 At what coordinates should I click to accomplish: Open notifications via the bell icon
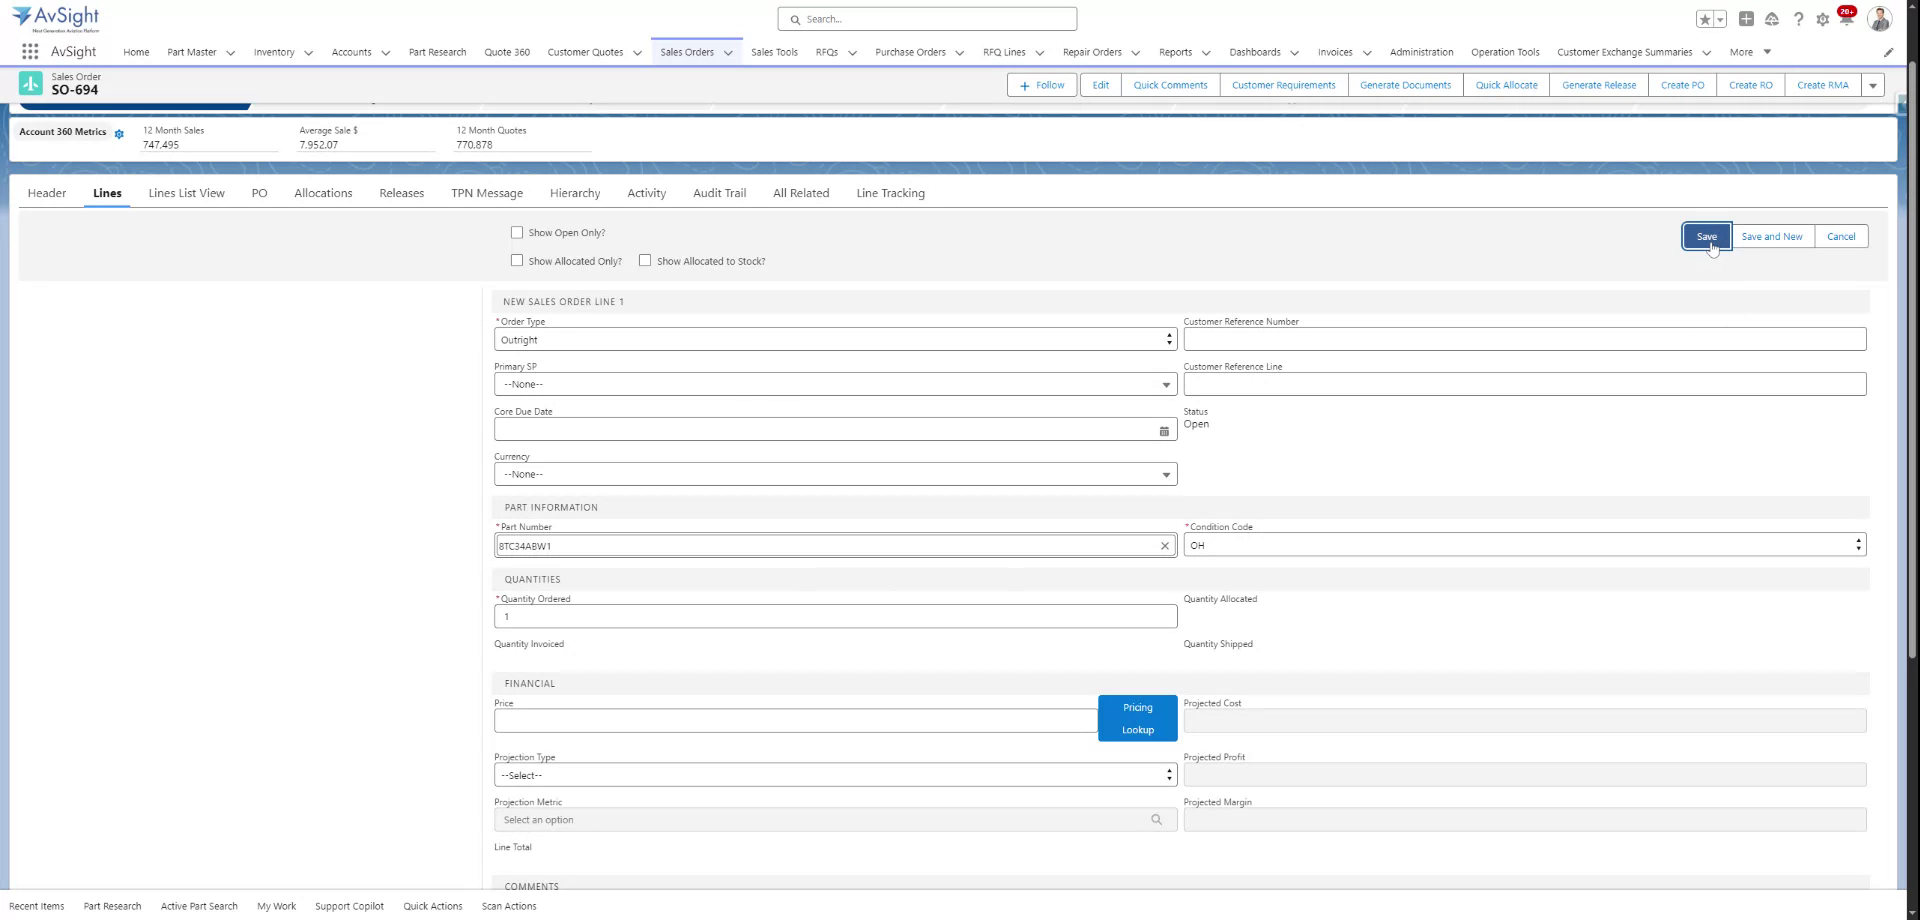(1847, 19)
